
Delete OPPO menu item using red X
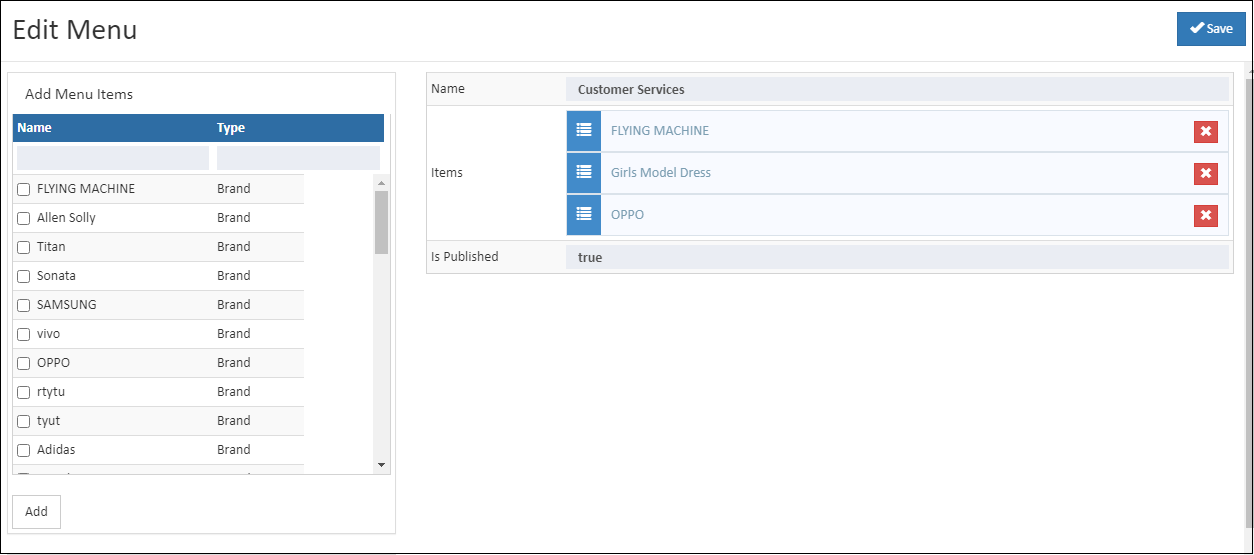coord(1205,216)
